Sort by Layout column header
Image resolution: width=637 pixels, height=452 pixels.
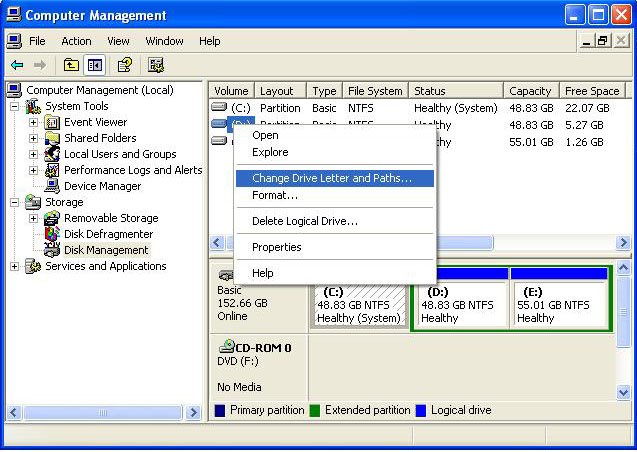pos(280,91)
